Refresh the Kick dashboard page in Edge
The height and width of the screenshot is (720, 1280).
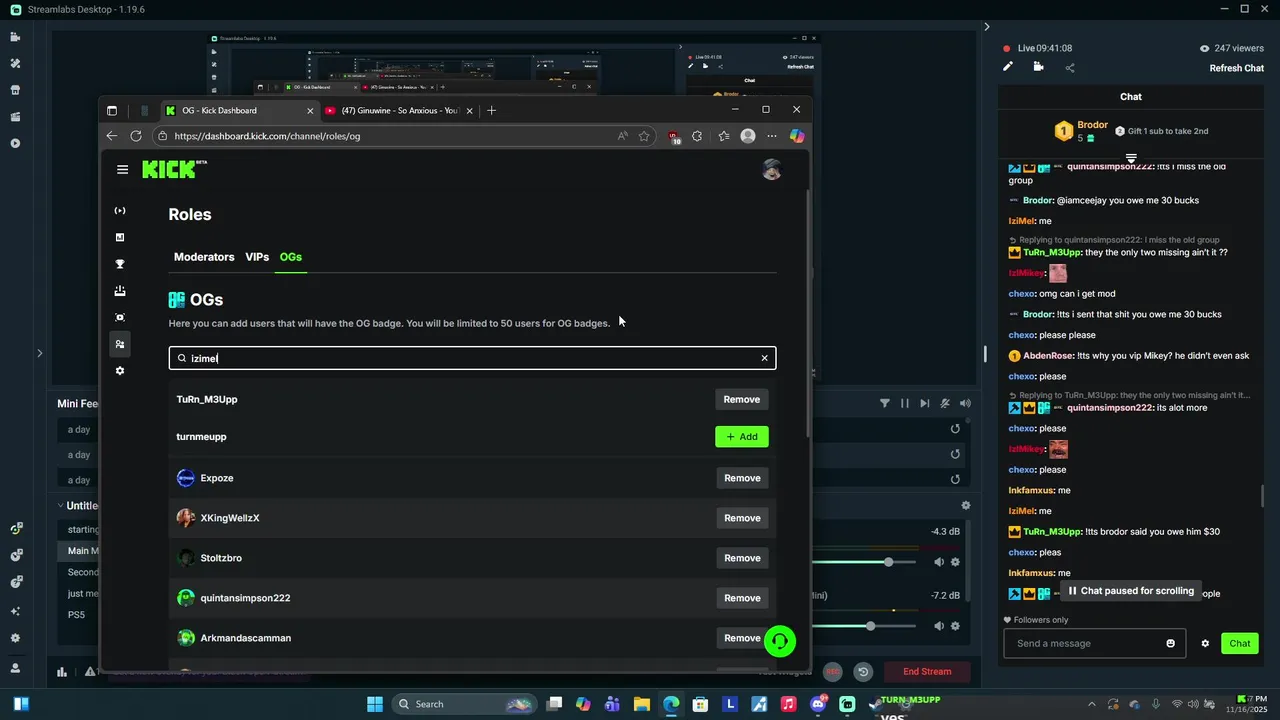pos(136,136)
